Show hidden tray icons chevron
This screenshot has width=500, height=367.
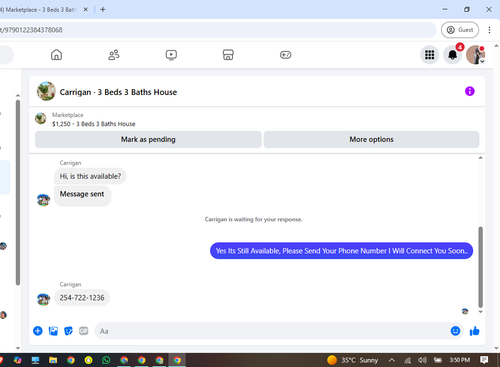(392, 360)
